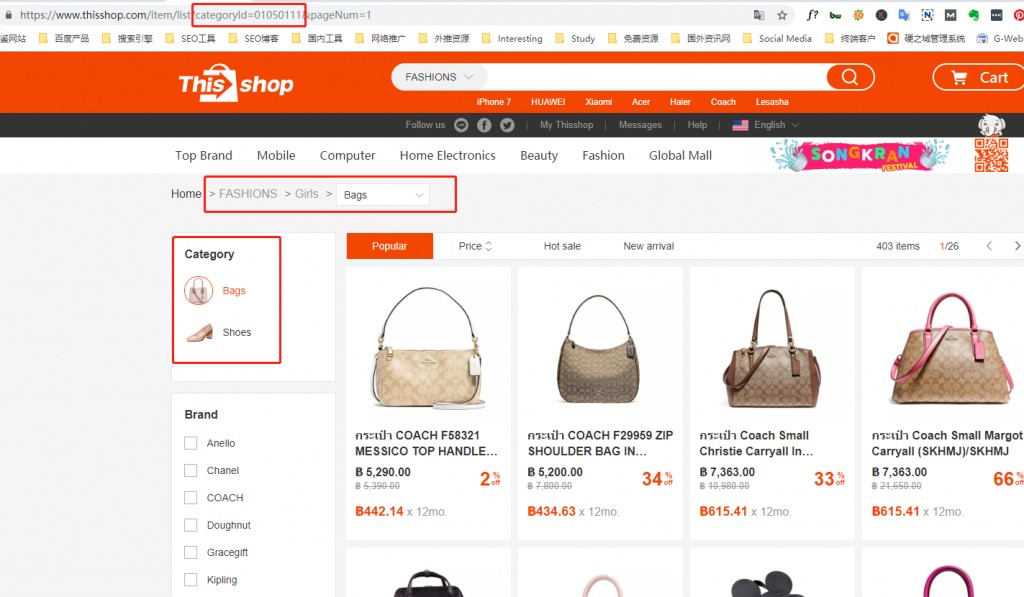Viewport: 1024px width, 597px height.
Task: Click the US flag language icon
Action: click(x=740, y=125)
